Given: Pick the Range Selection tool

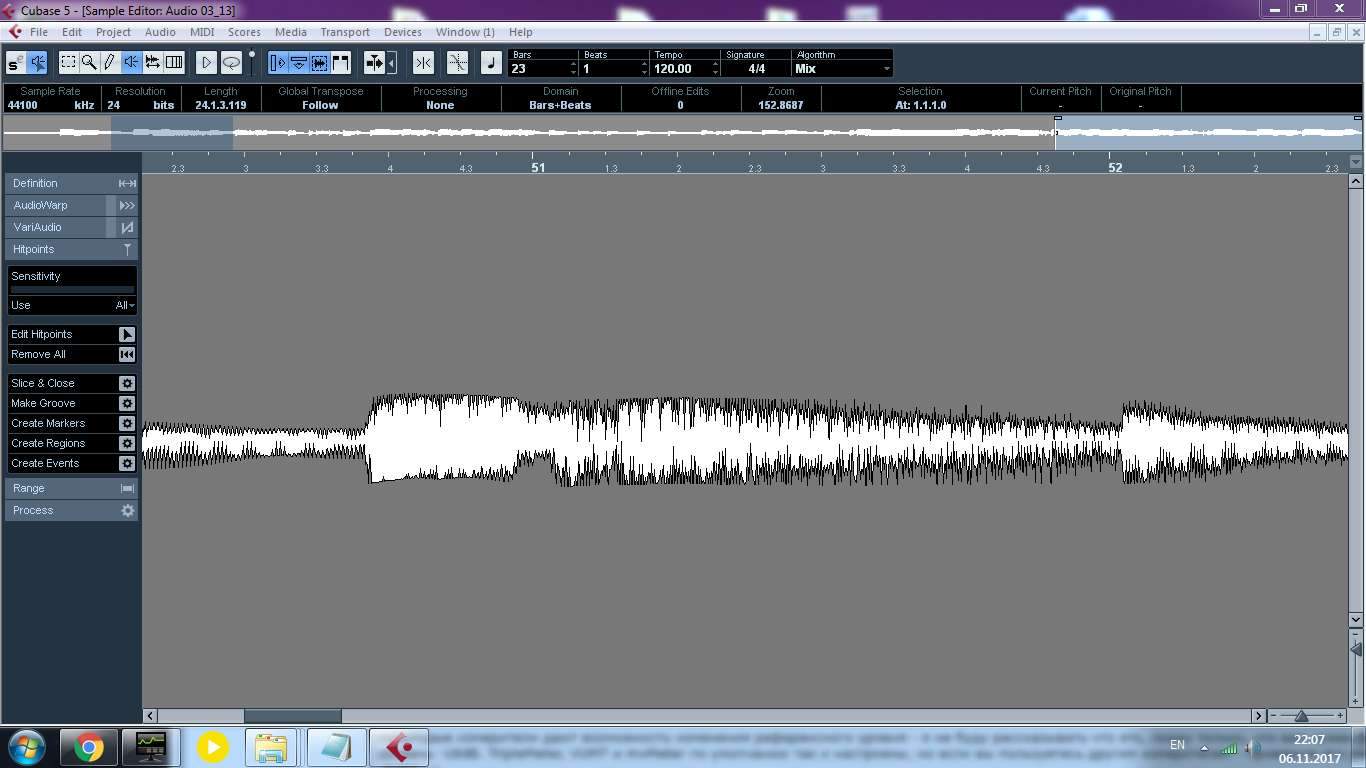Looking at the screenshot, I should (x=68, y=63).
